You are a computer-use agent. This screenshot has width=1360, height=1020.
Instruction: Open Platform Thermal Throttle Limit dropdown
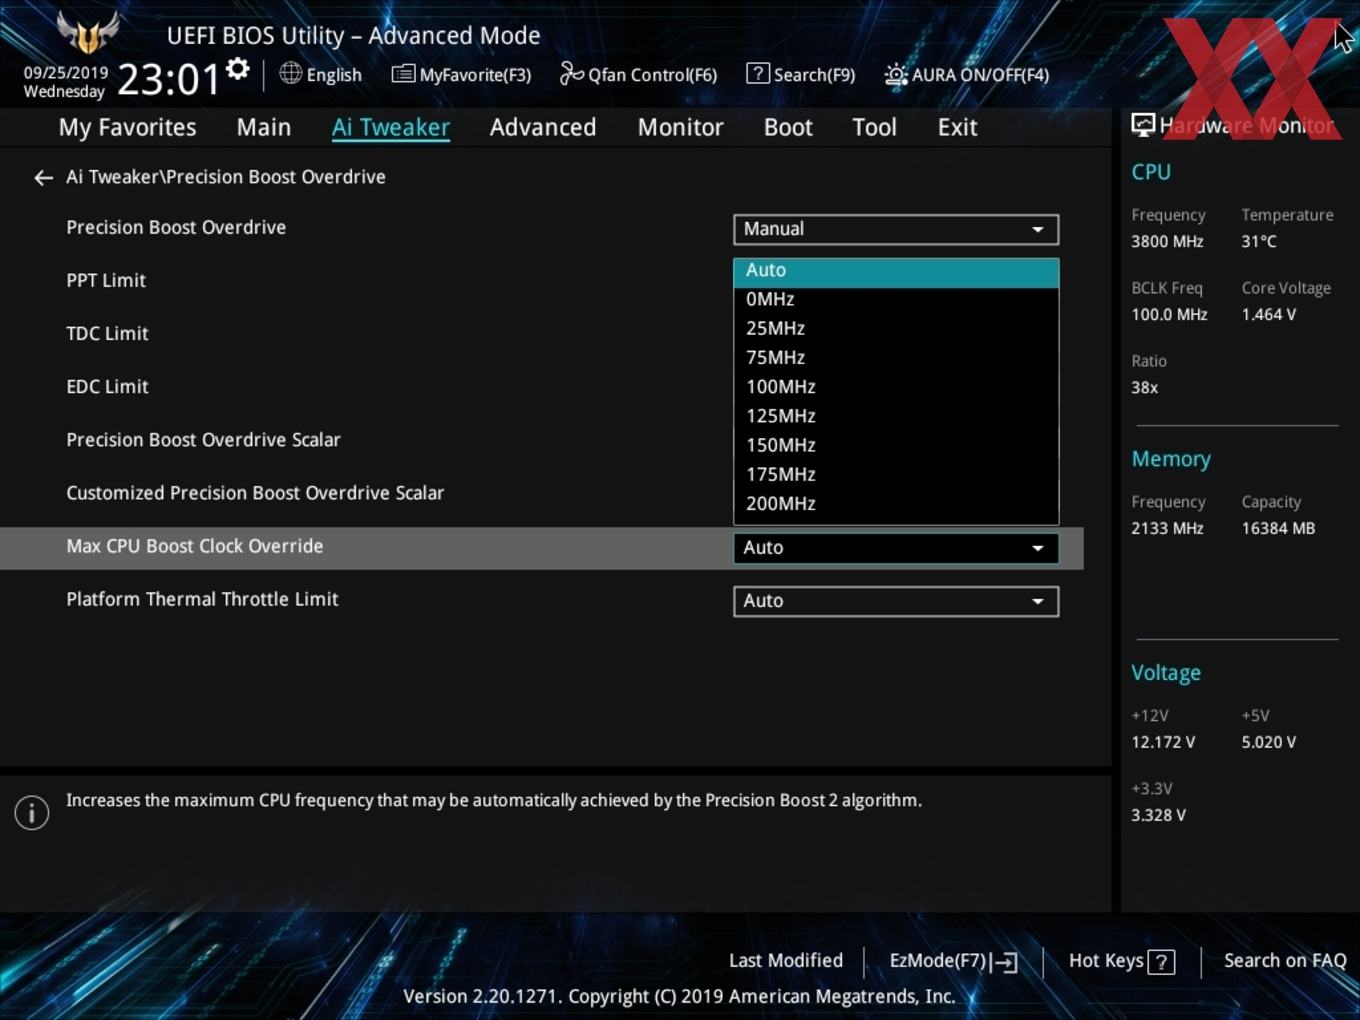click(x=896, y=601)
